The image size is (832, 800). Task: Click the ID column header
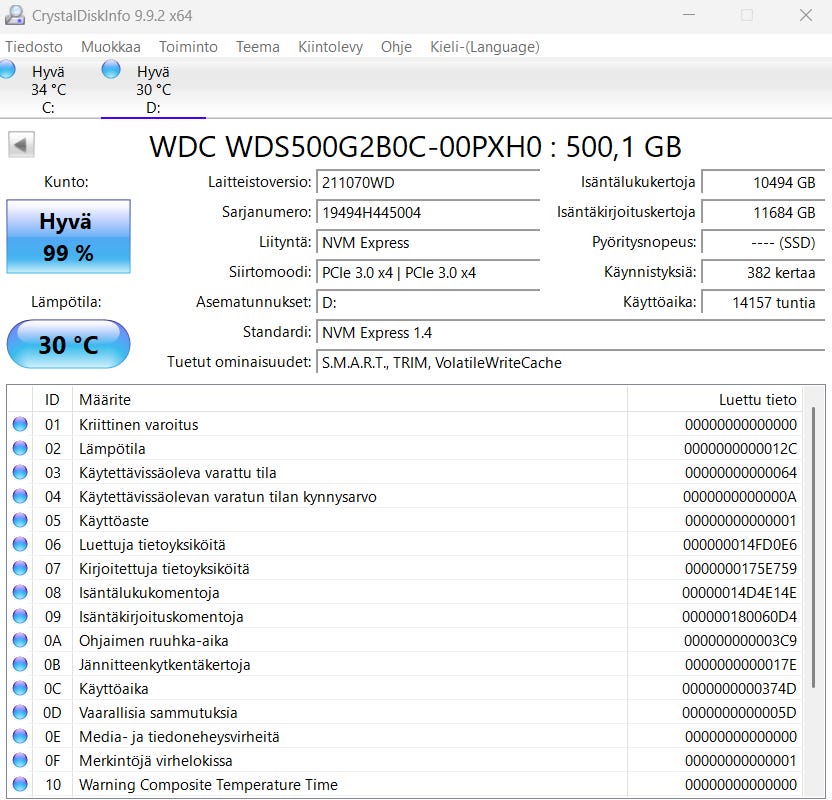pos(52,399)
